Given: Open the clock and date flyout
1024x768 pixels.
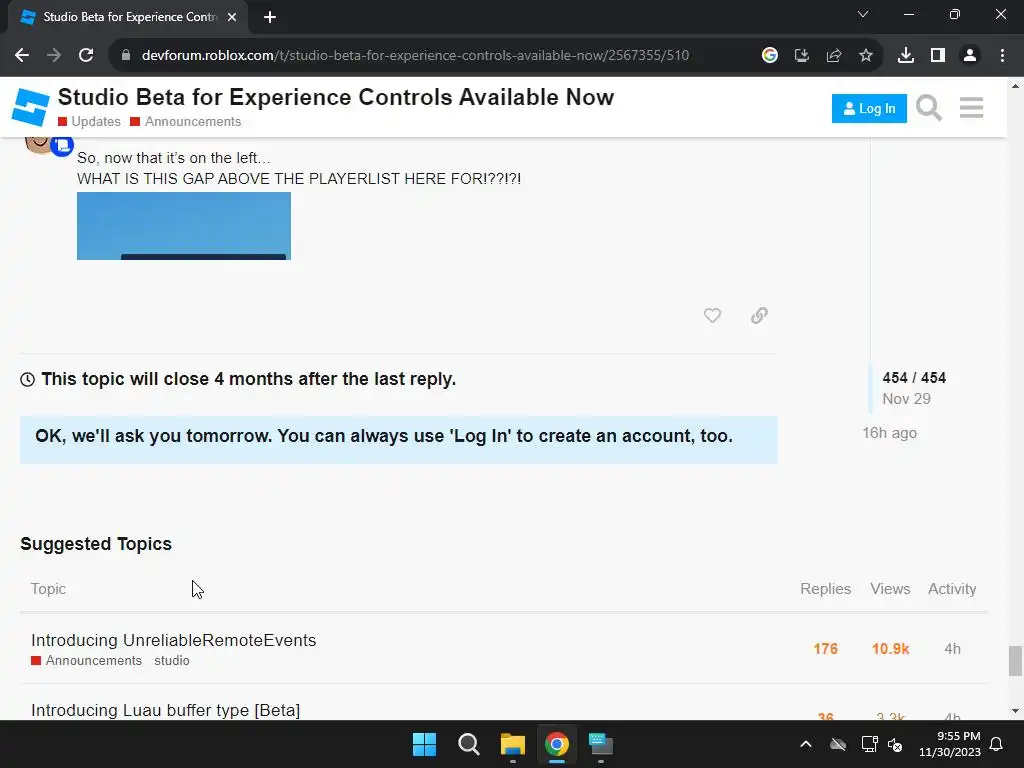Looking at the screenshot, I should 950,744.
